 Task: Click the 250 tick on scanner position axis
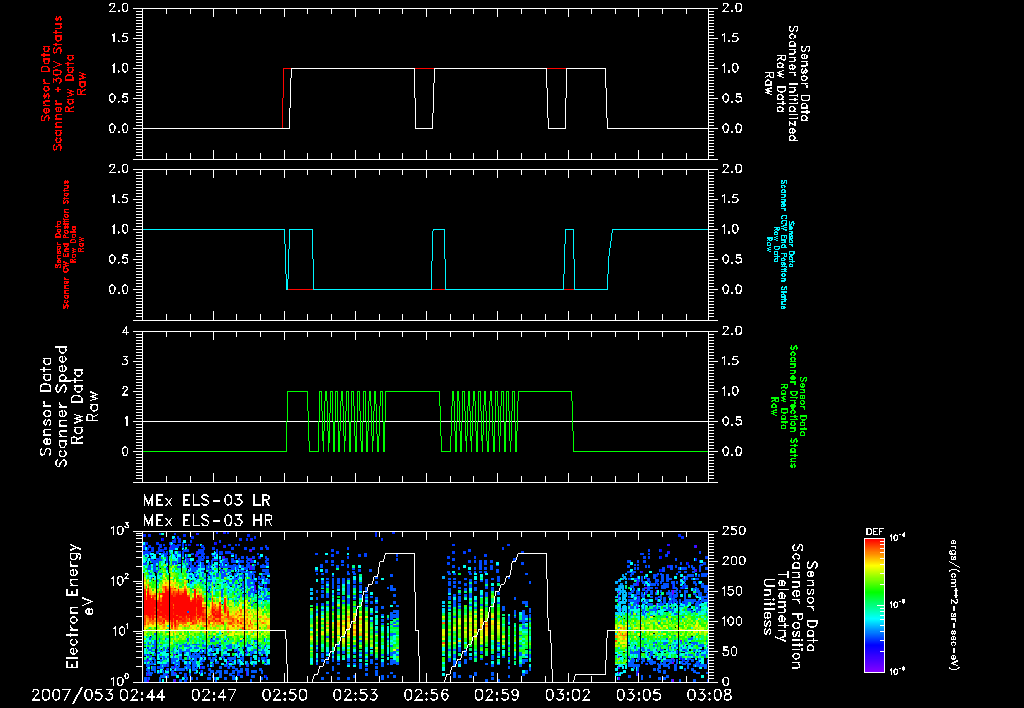tap(732, 532)
